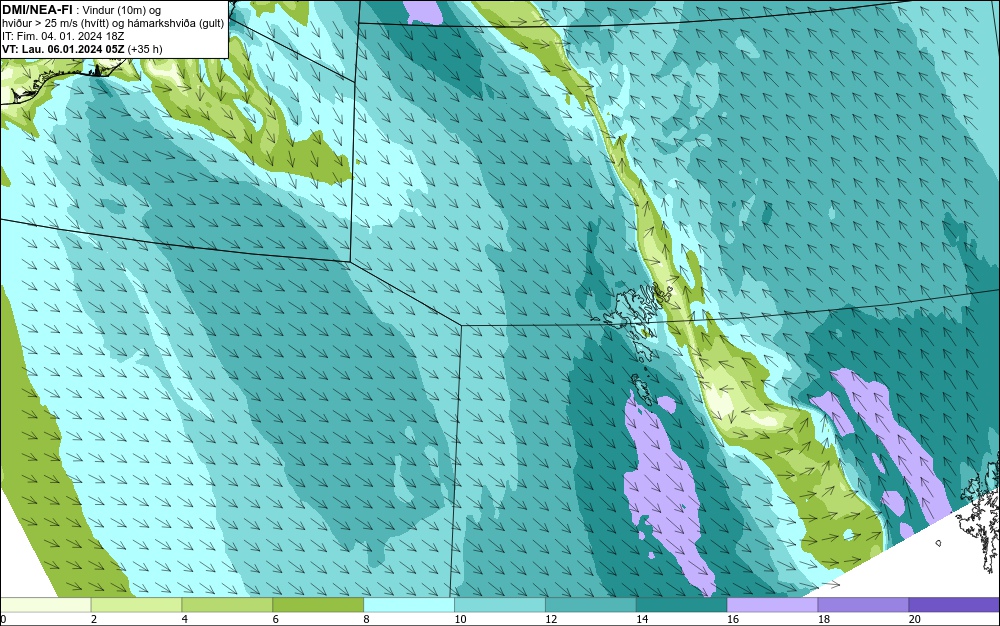Image resolution: width=1000 pixels, height=626 pixels.
Task: Click the 4–6 m/s green legend swatch
Action: coord(227,605)
